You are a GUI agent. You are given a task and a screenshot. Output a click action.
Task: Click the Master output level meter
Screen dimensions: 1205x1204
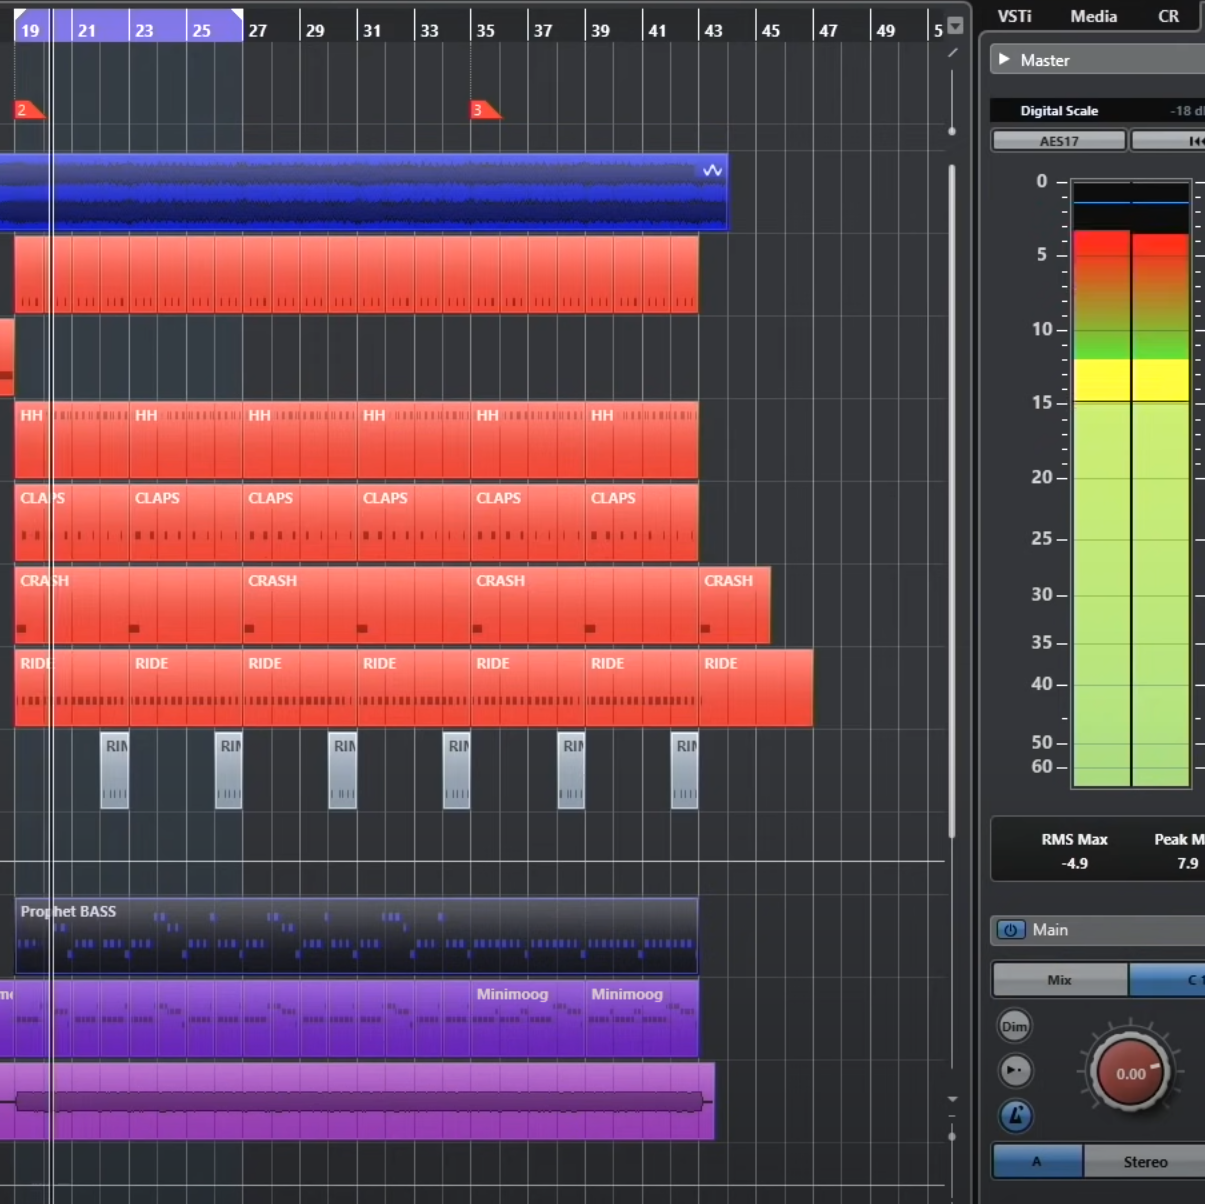coord(1131,484)
